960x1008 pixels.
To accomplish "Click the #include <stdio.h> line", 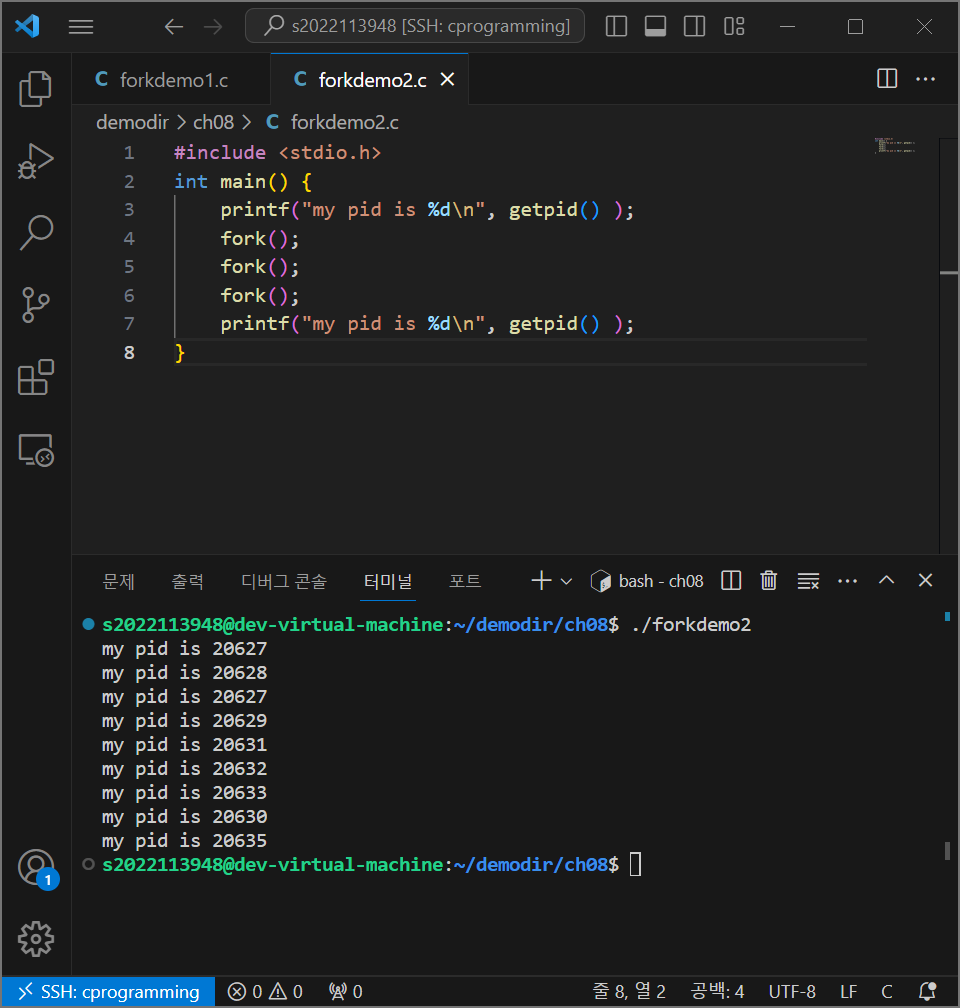I will 278,152.
